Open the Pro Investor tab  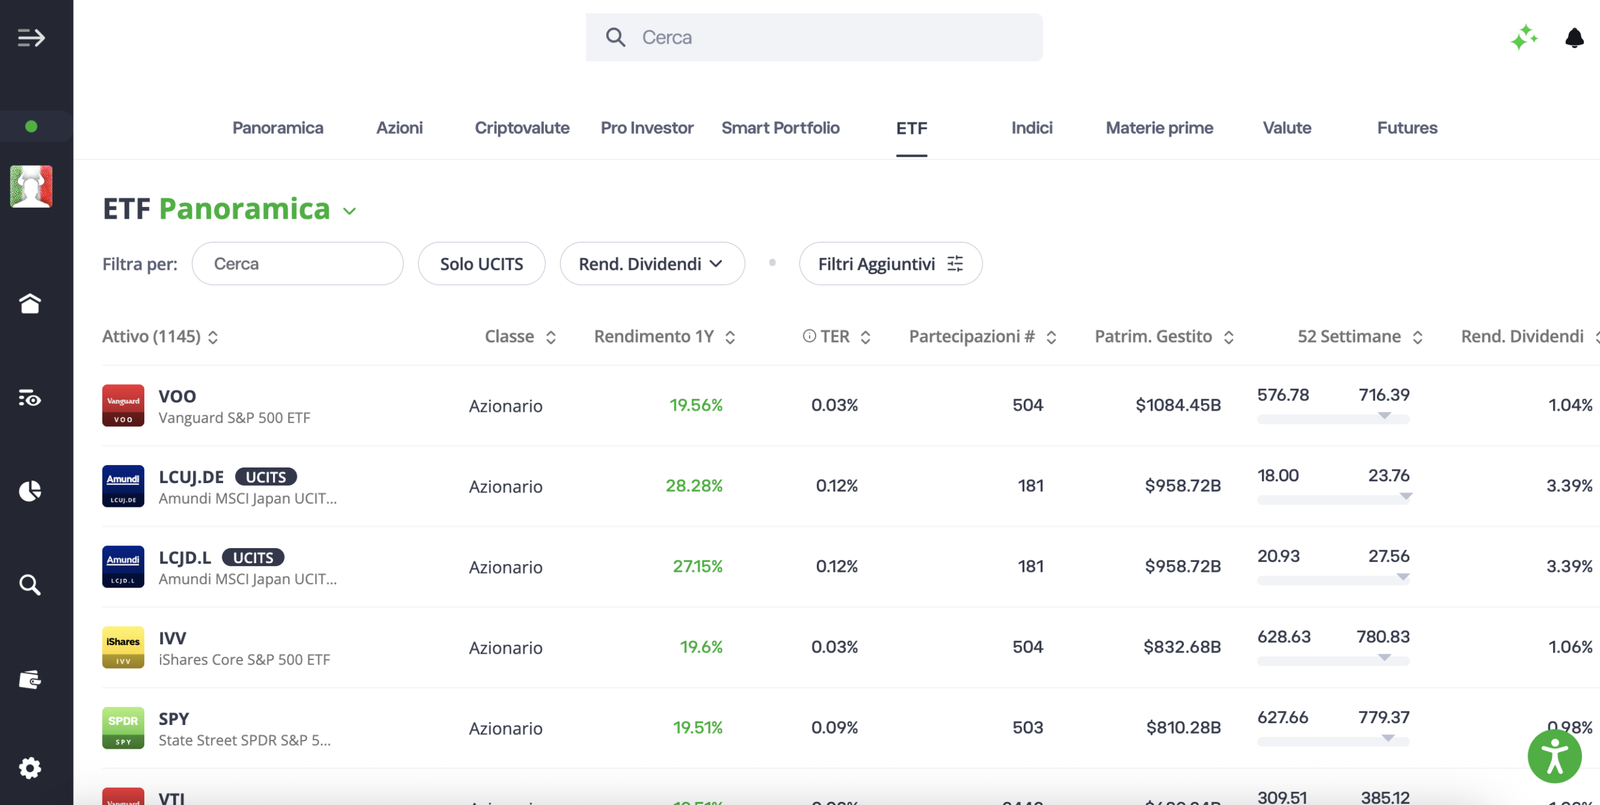647,128
